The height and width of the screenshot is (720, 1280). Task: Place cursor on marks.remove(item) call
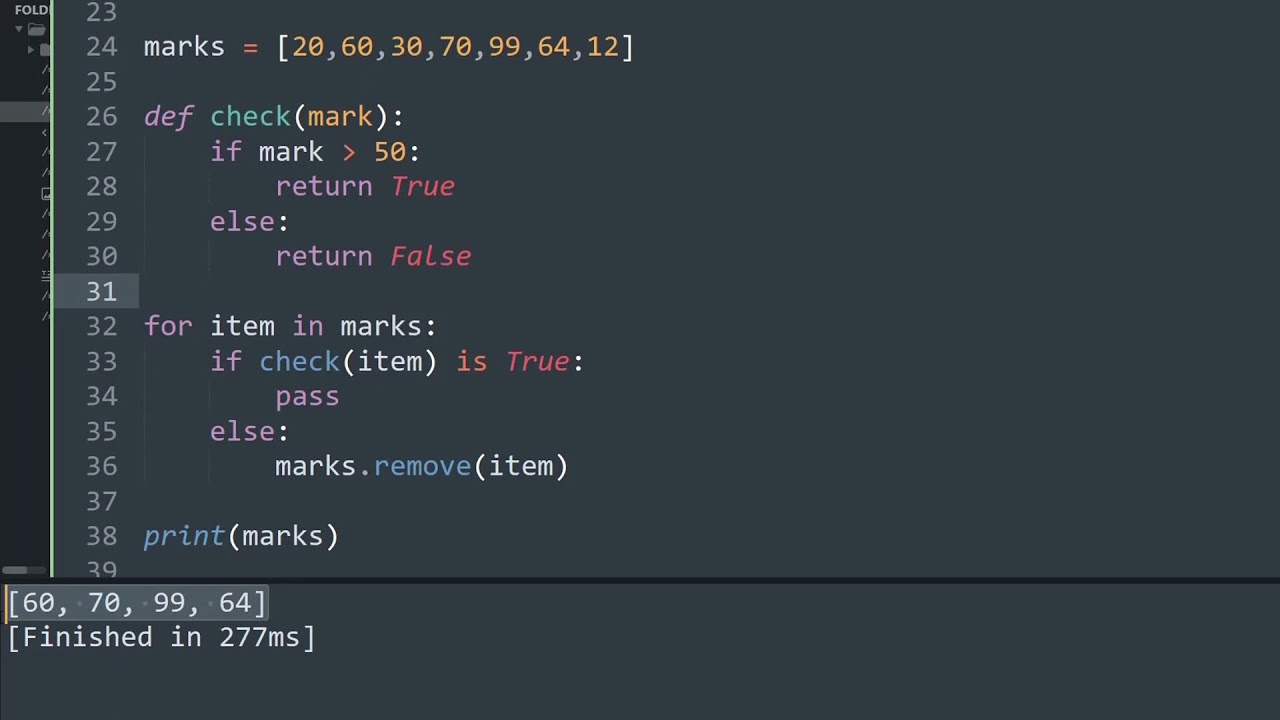(421, 466)
